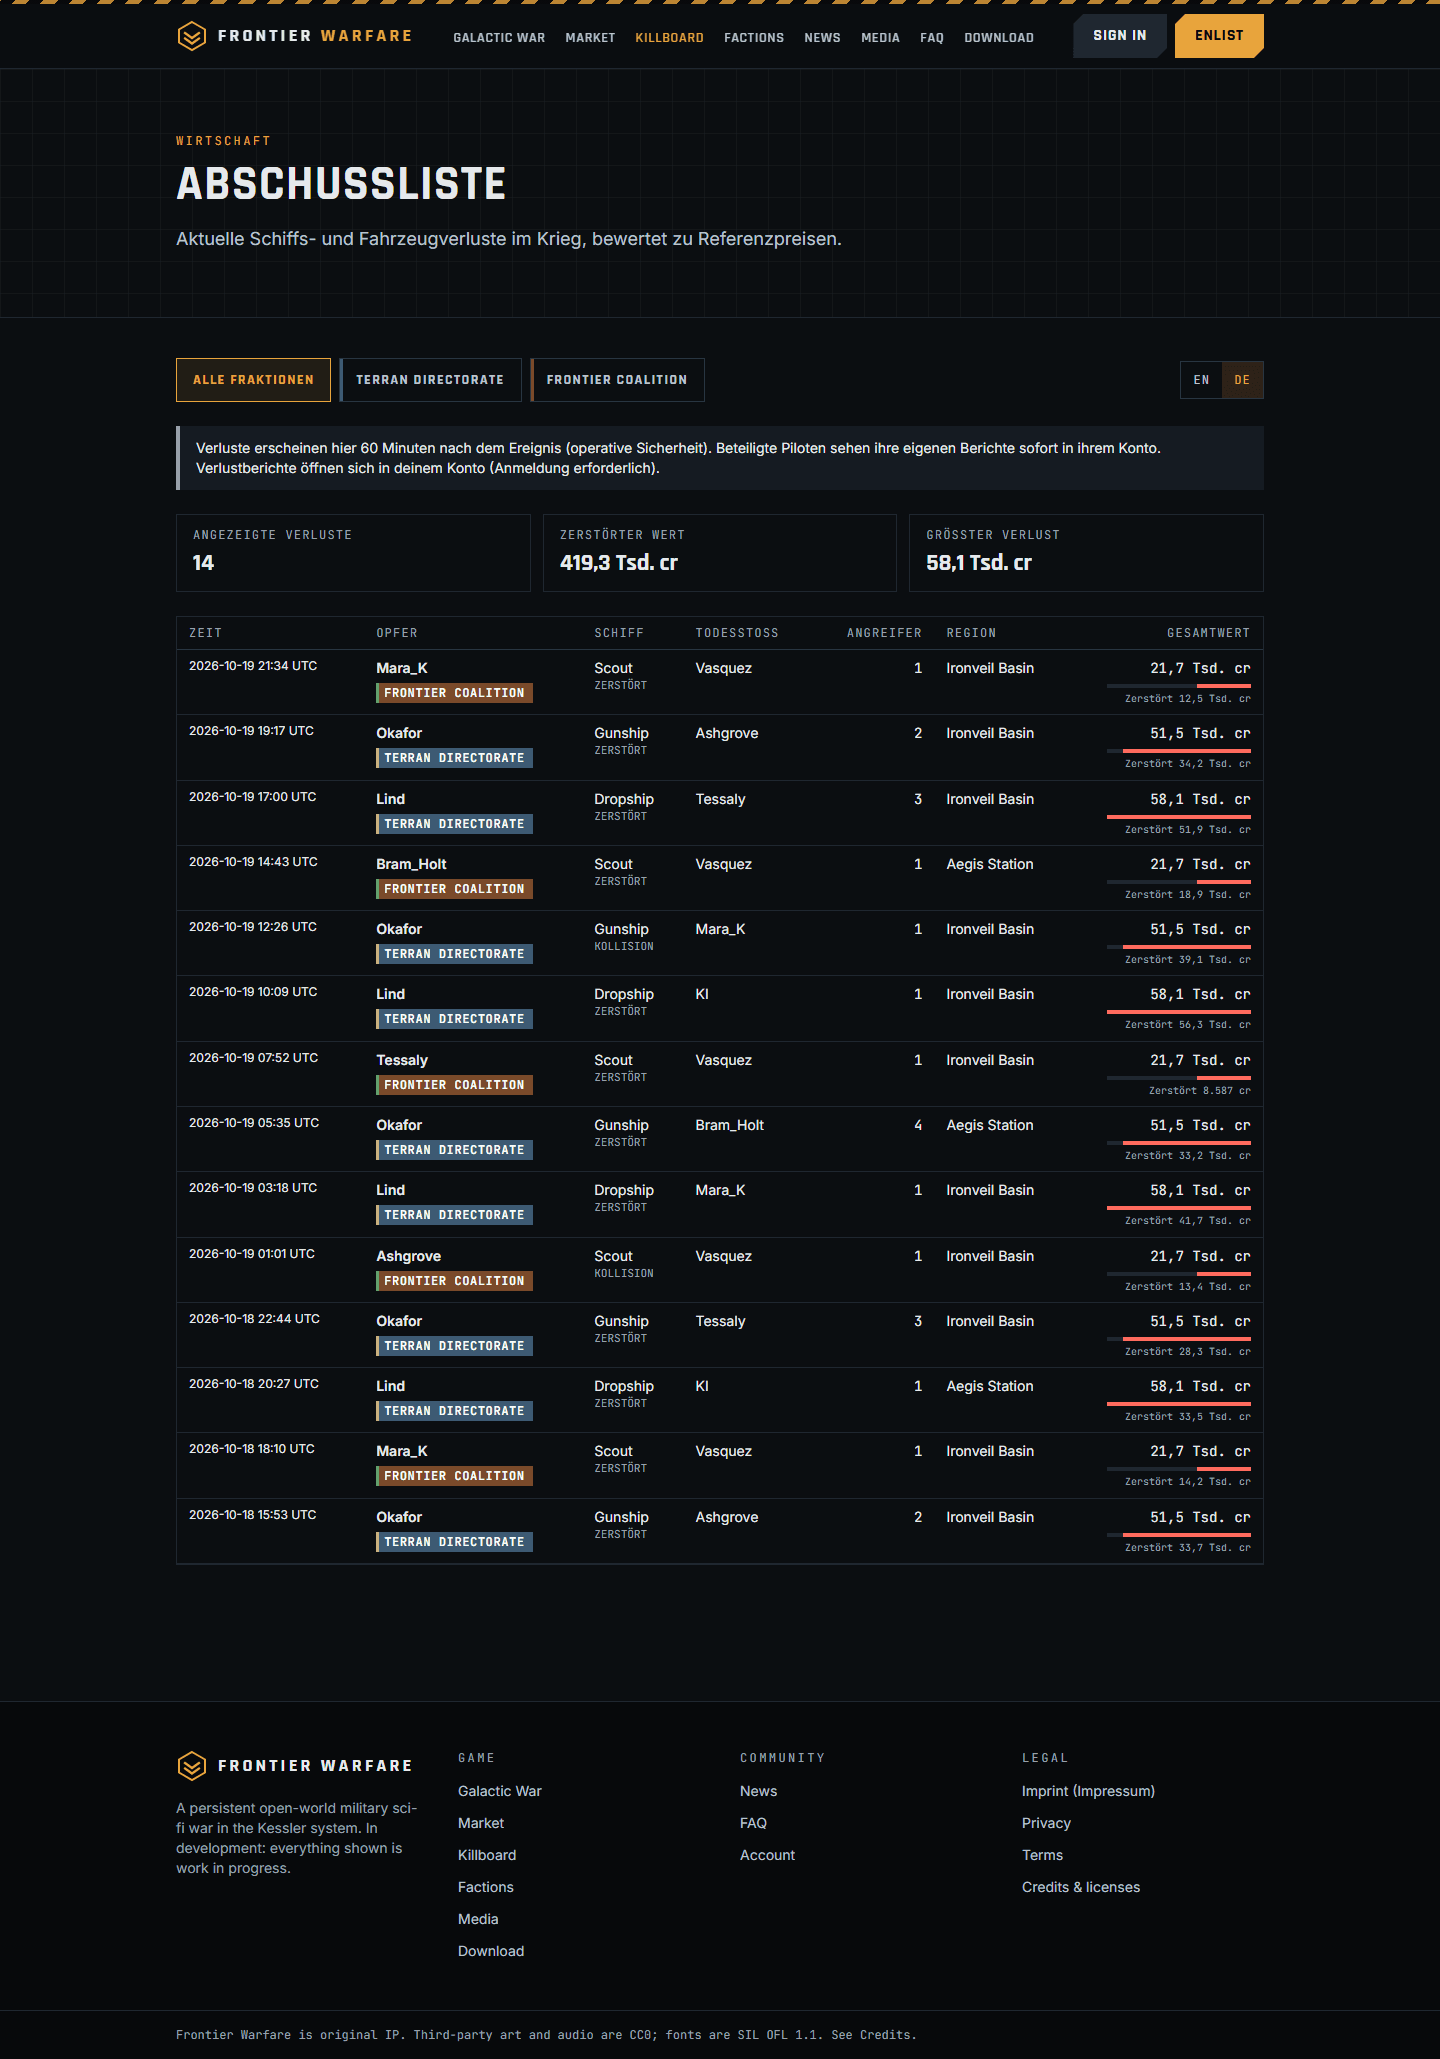Open Factions in top navigation

(754, 38)
